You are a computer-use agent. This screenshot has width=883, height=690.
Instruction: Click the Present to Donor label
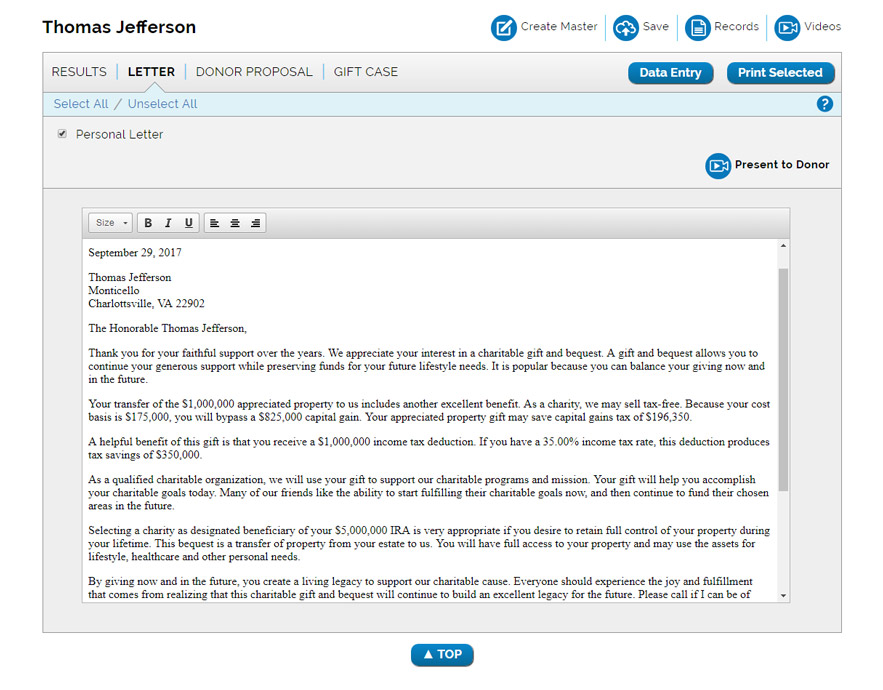[x=782, y=164]
